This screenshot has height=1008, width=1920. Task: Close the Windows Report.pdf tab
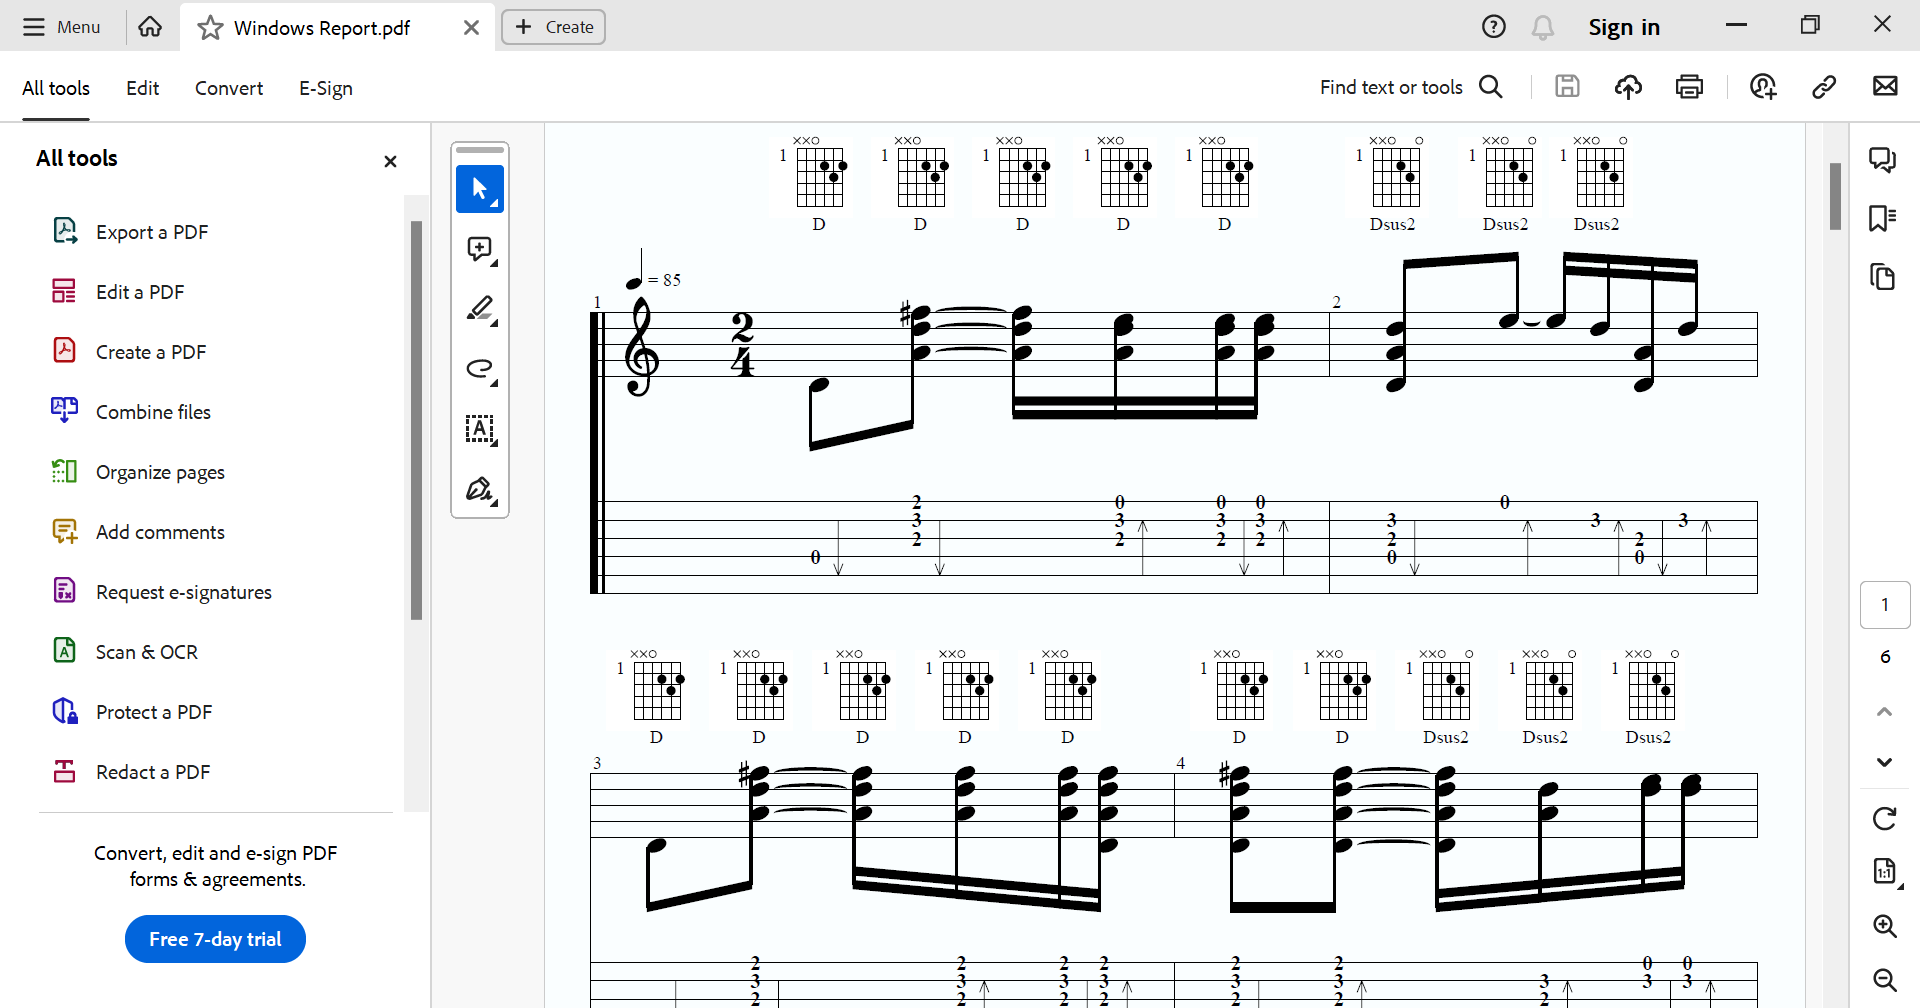pyautogui.click(x=471, y=28)
